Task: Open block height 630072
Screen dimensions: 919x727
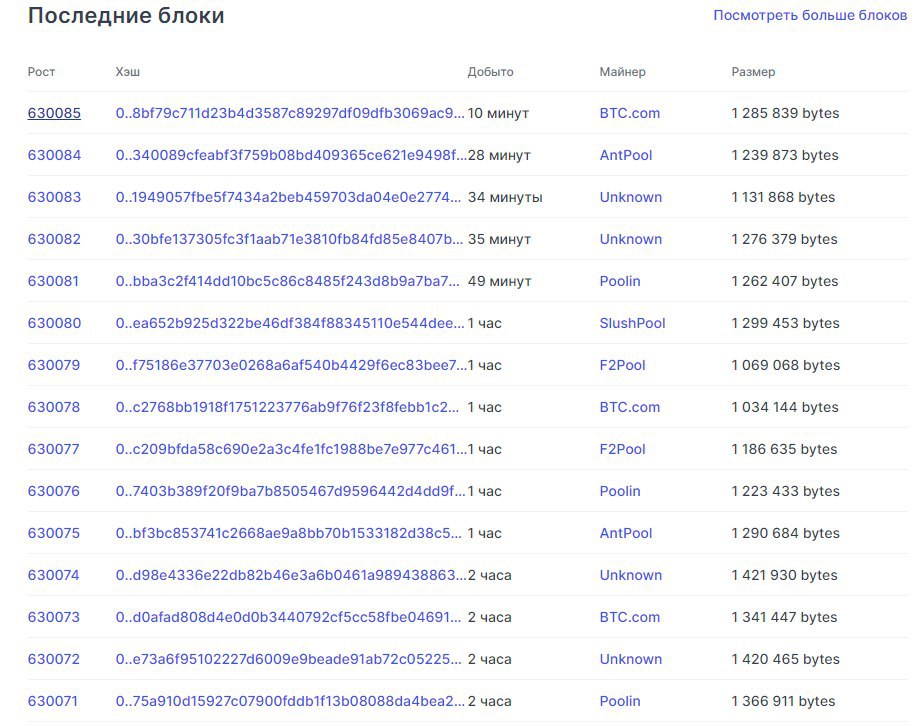Action: click(x=53, y=660)
